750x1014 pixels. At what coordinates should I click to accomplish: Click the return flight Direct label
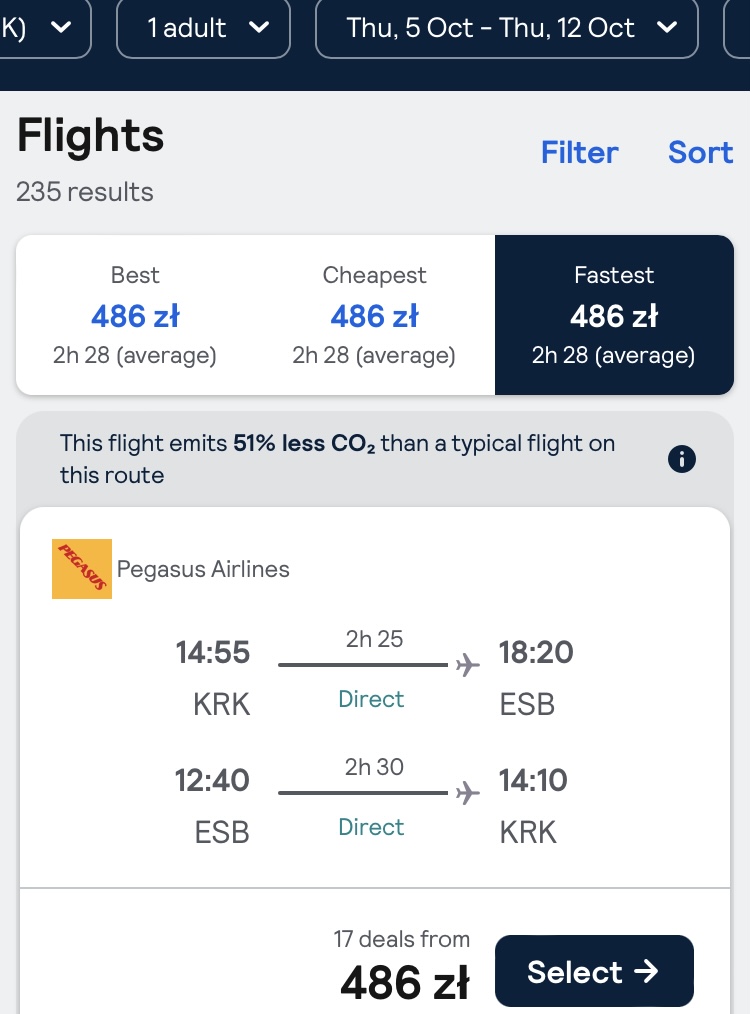click(x=371, y=827)
